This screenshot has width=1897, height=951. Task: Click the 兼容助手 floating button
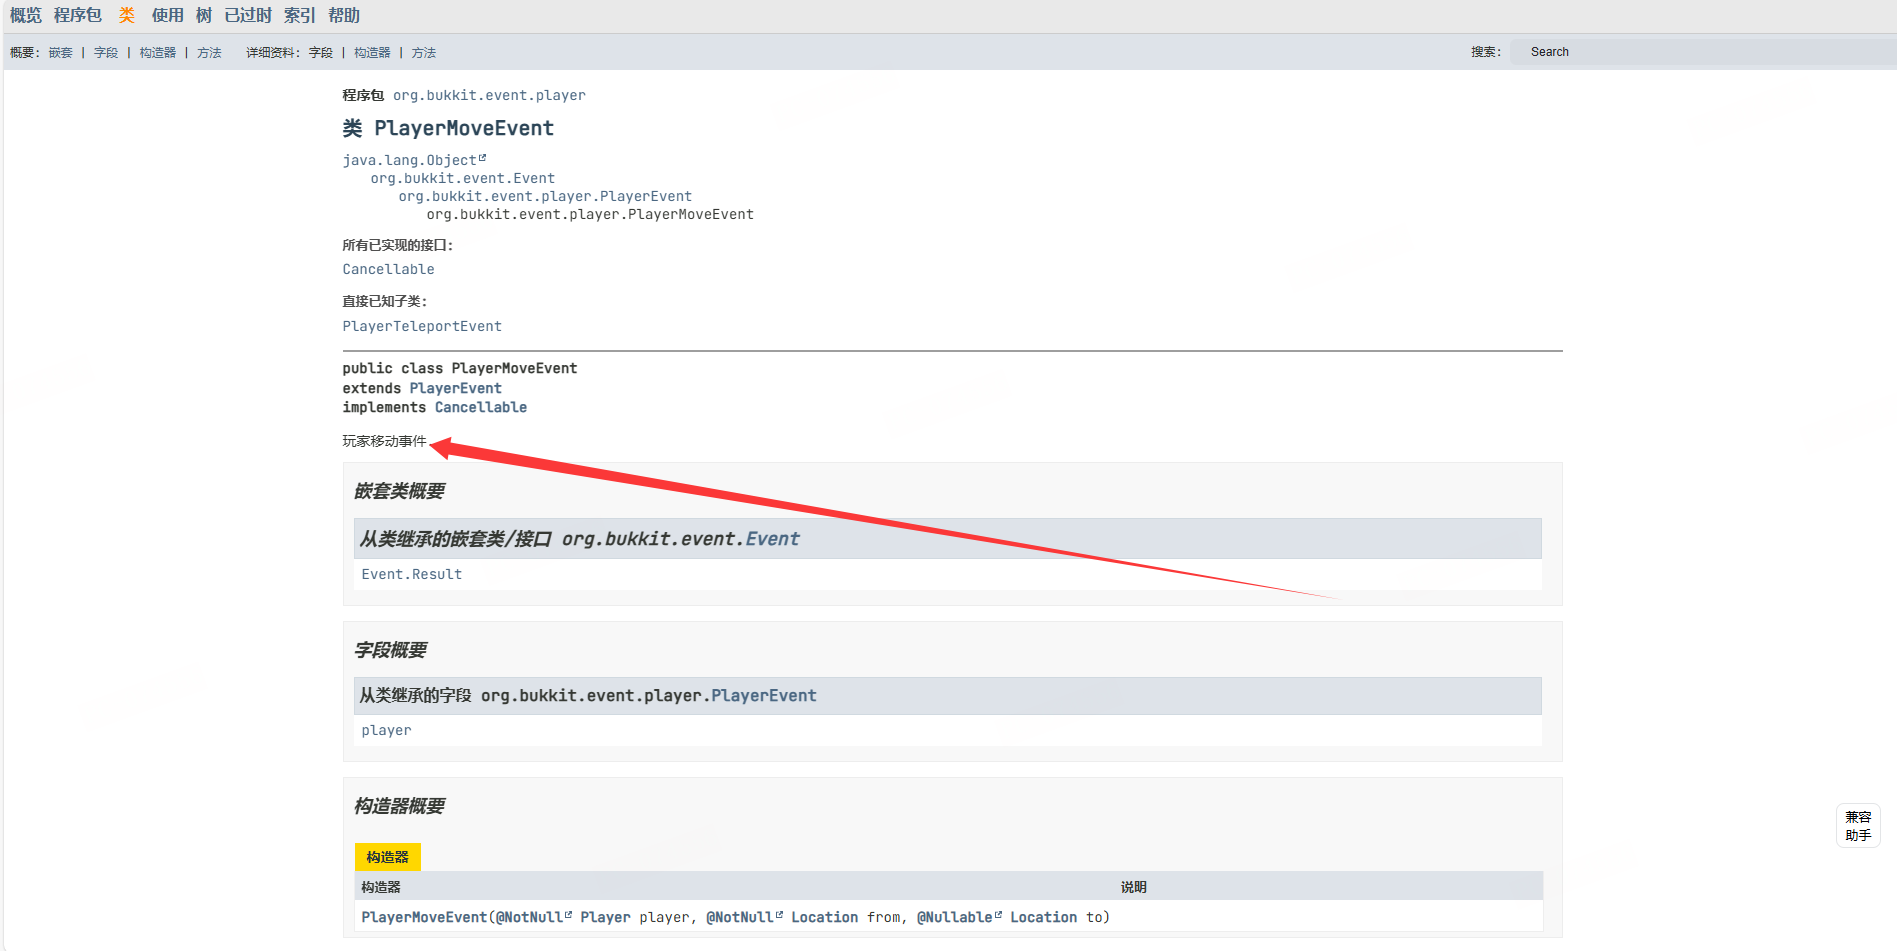click(1858, 826)
